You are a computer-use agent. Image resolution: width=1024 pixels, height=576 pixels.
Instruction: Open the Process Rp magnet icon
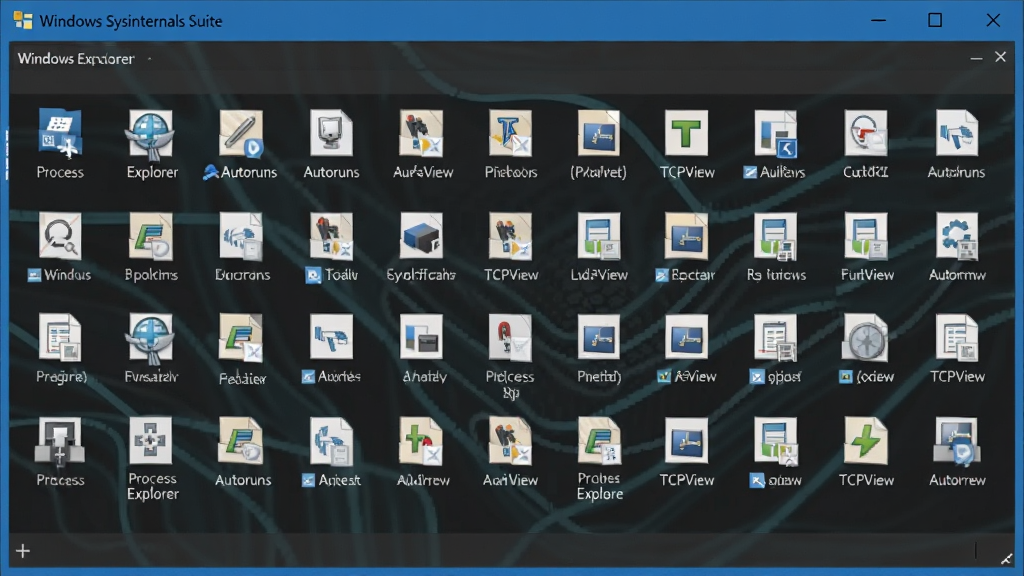[511, 338]
